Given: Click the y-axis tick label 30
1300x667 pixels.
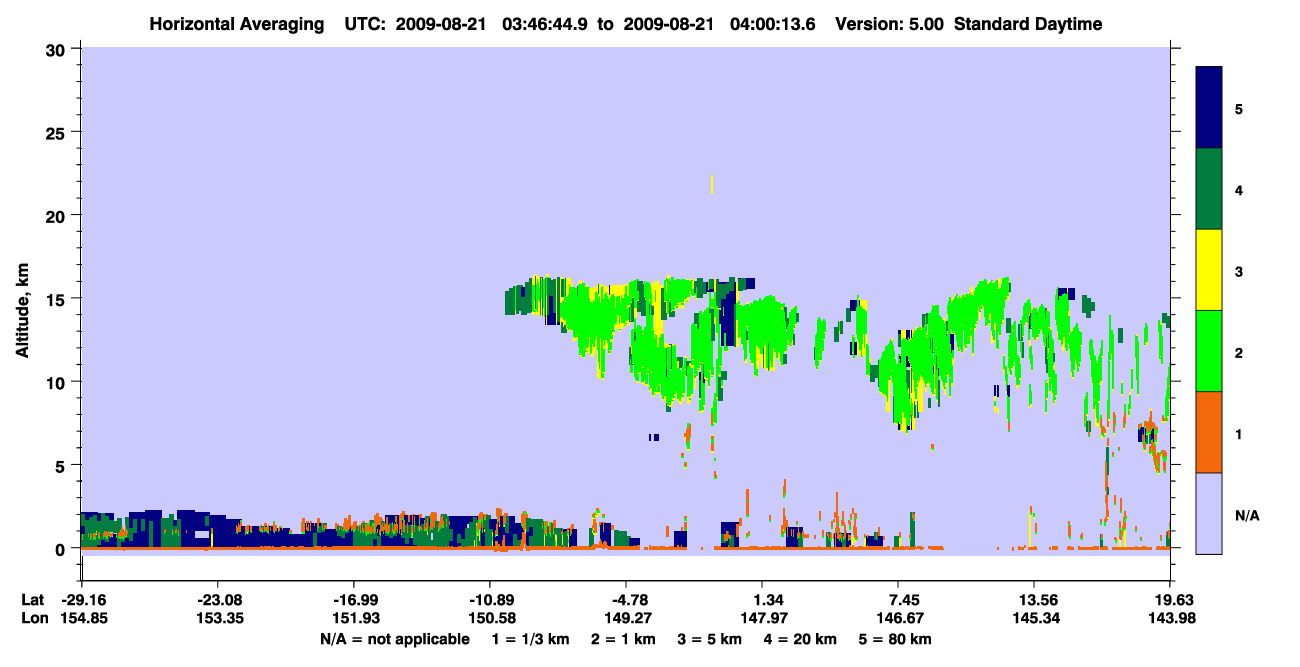Looking at the screenshot, I should point(58,49).
